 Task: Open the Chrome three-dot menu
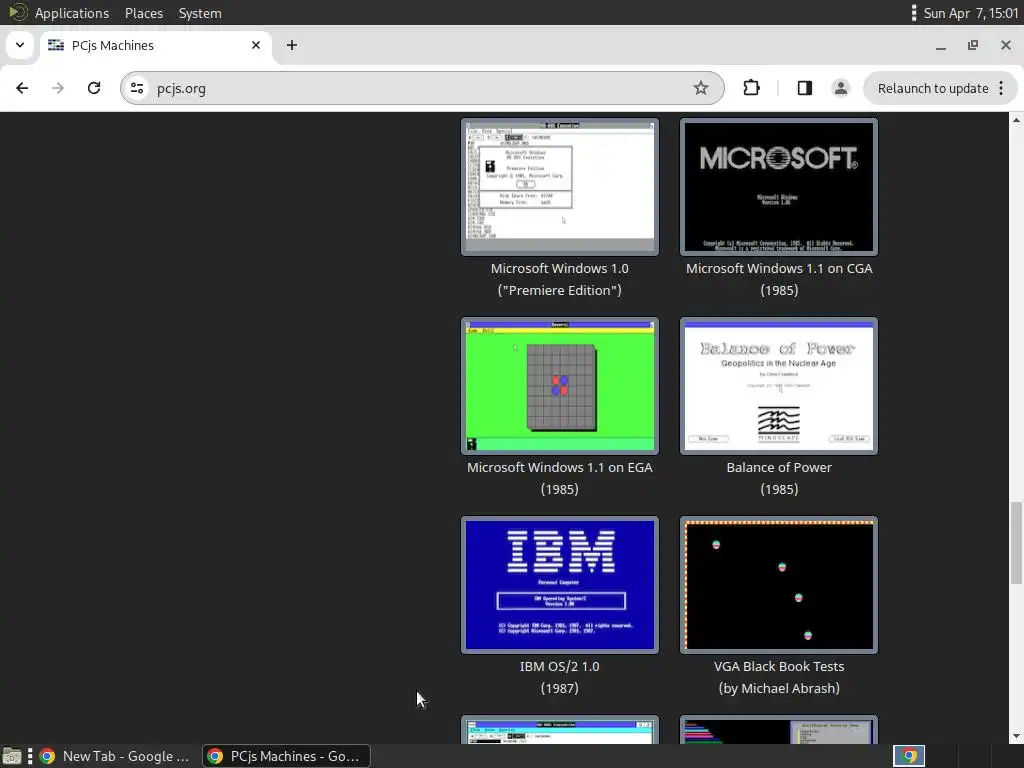1001,88
